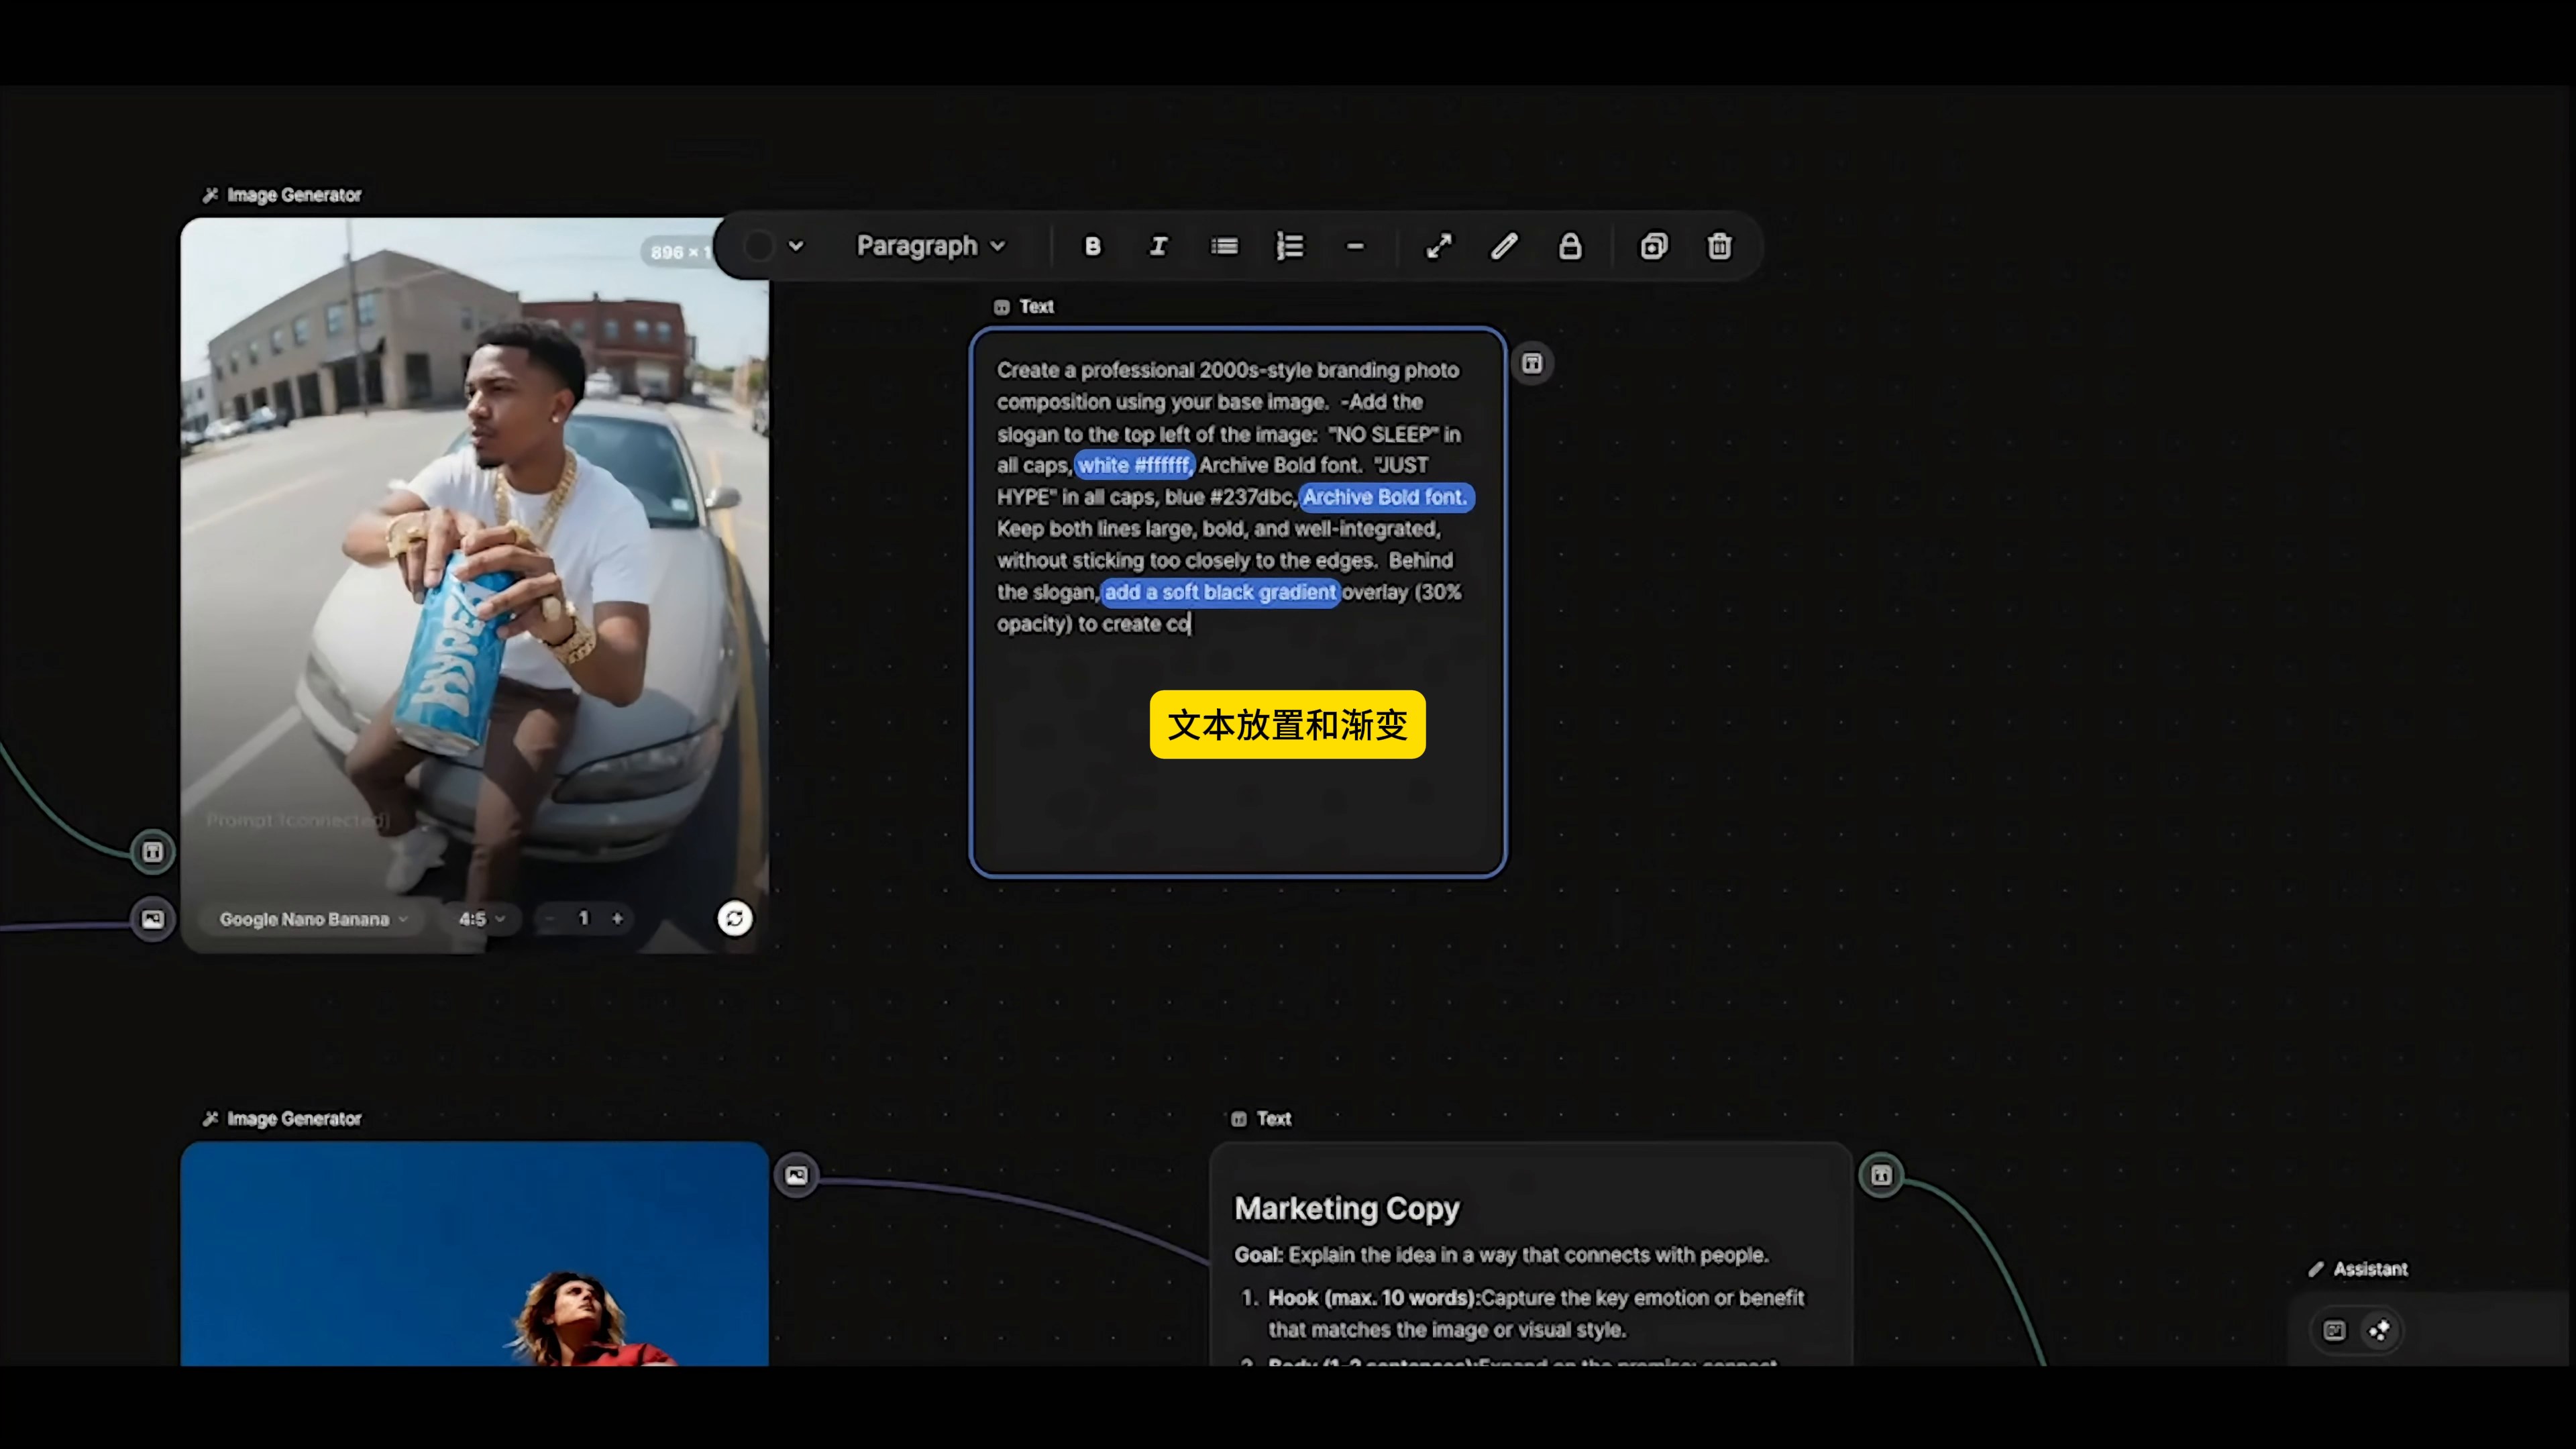Toggle bold formatting in text toolbar
Image resolution: width=2576 pixels, height=1449 pixels.
click(1092, 246)
